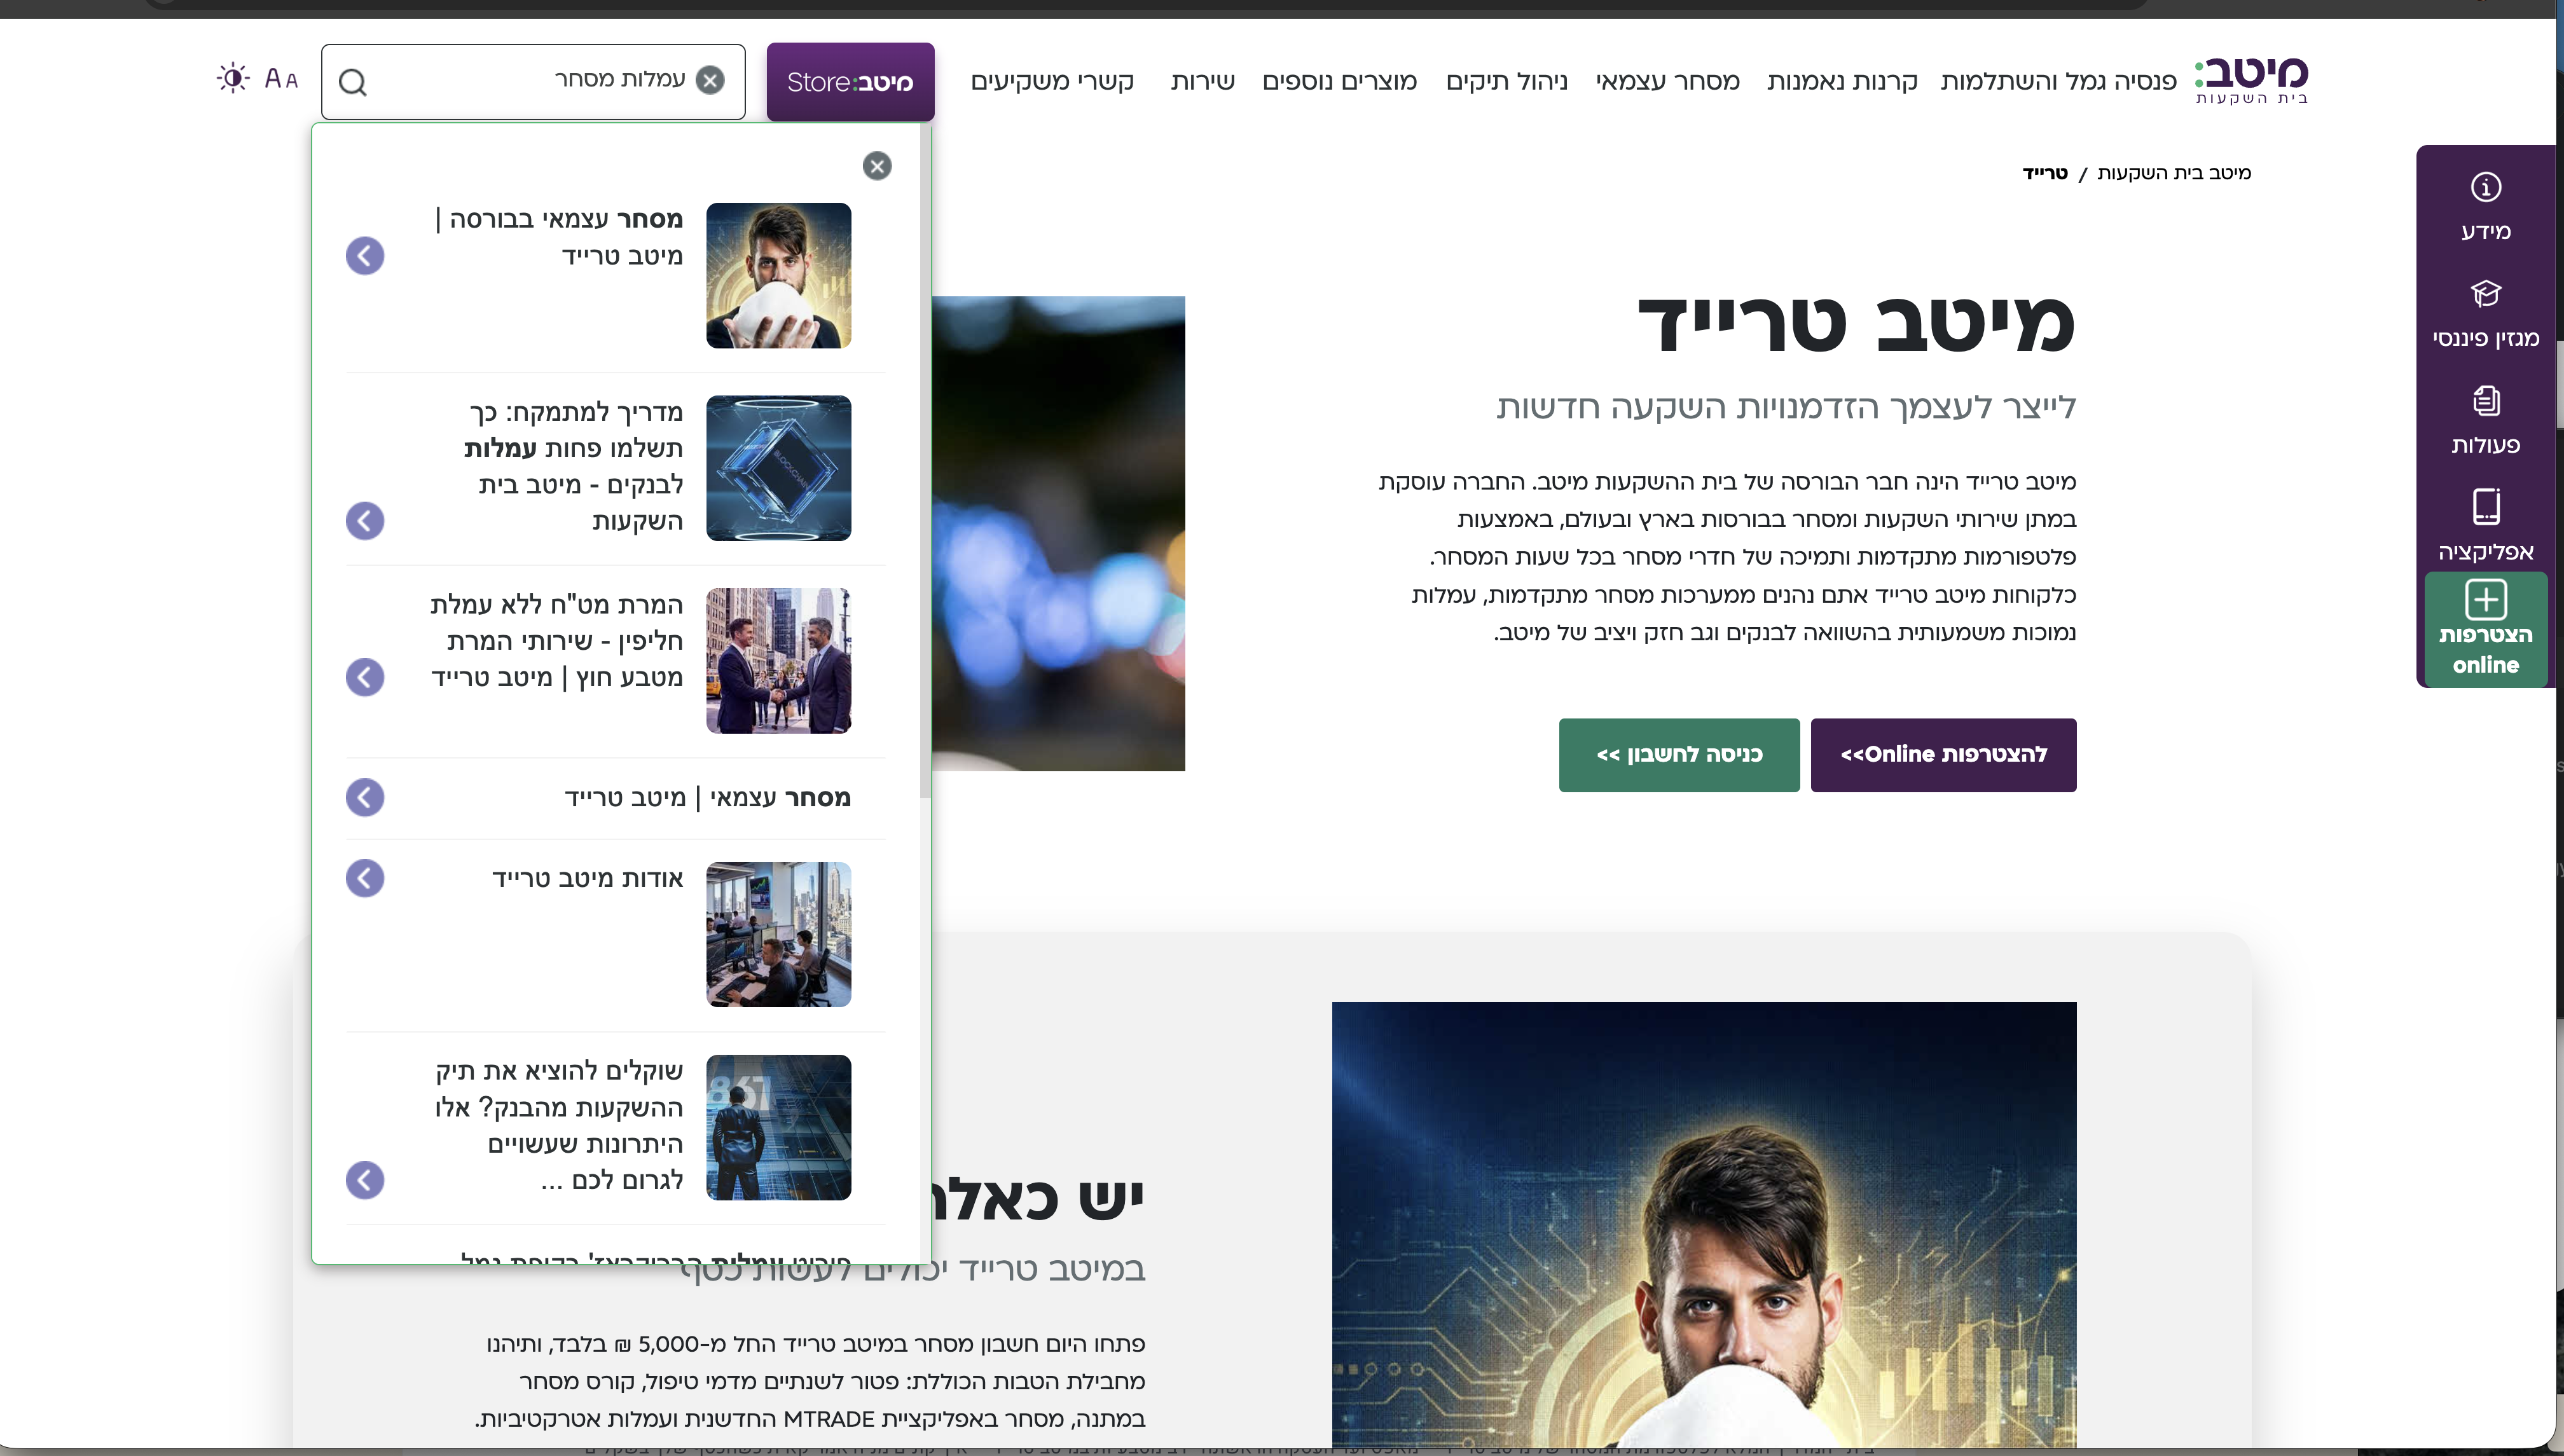Open the קשרי משקיעים menu
The image size is (2564, 1456).
click(x=1052, y=82)
